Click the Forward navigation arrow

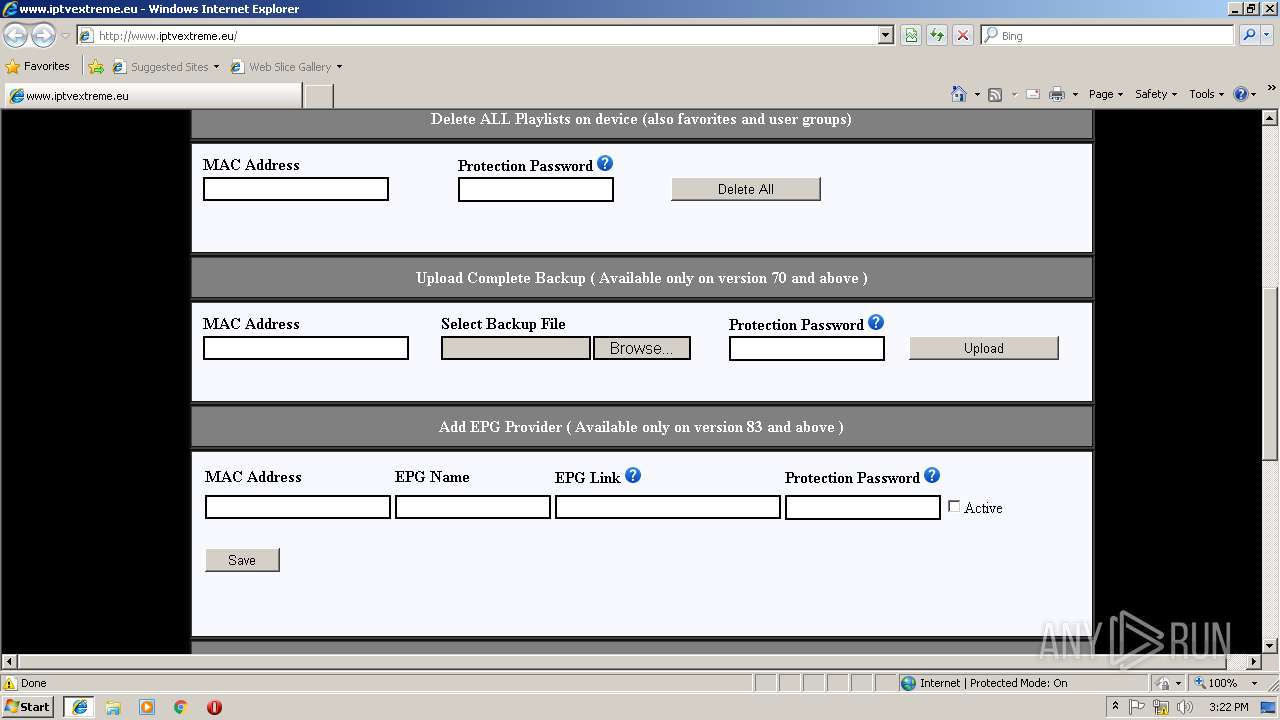coord(43,36)
